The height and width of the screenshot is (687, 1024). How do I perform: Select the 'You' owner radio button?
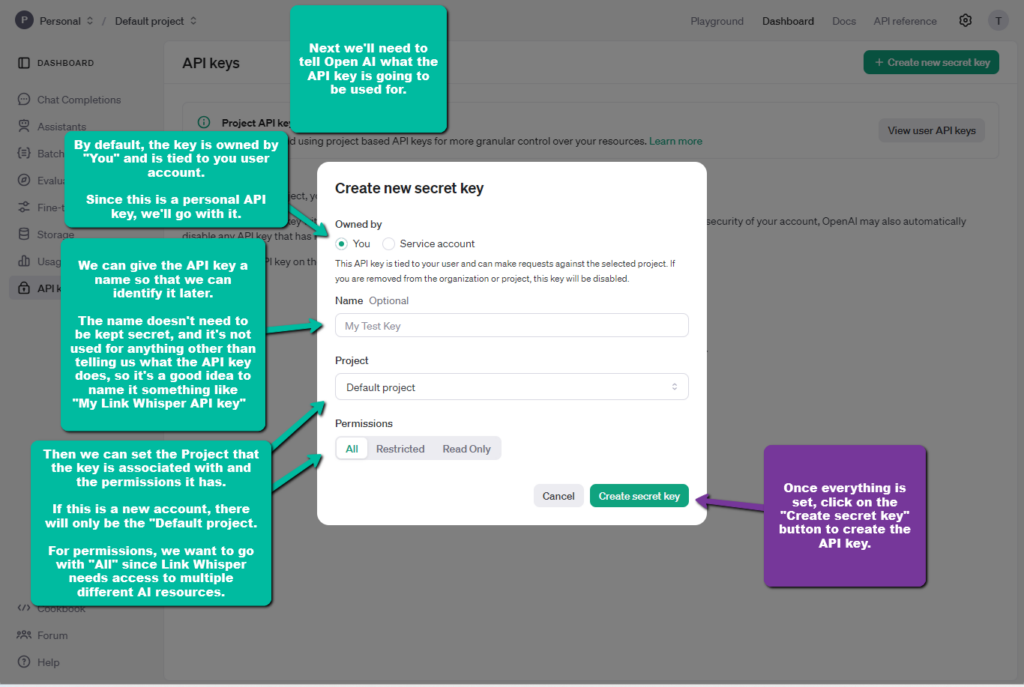(x=342, y=244)
